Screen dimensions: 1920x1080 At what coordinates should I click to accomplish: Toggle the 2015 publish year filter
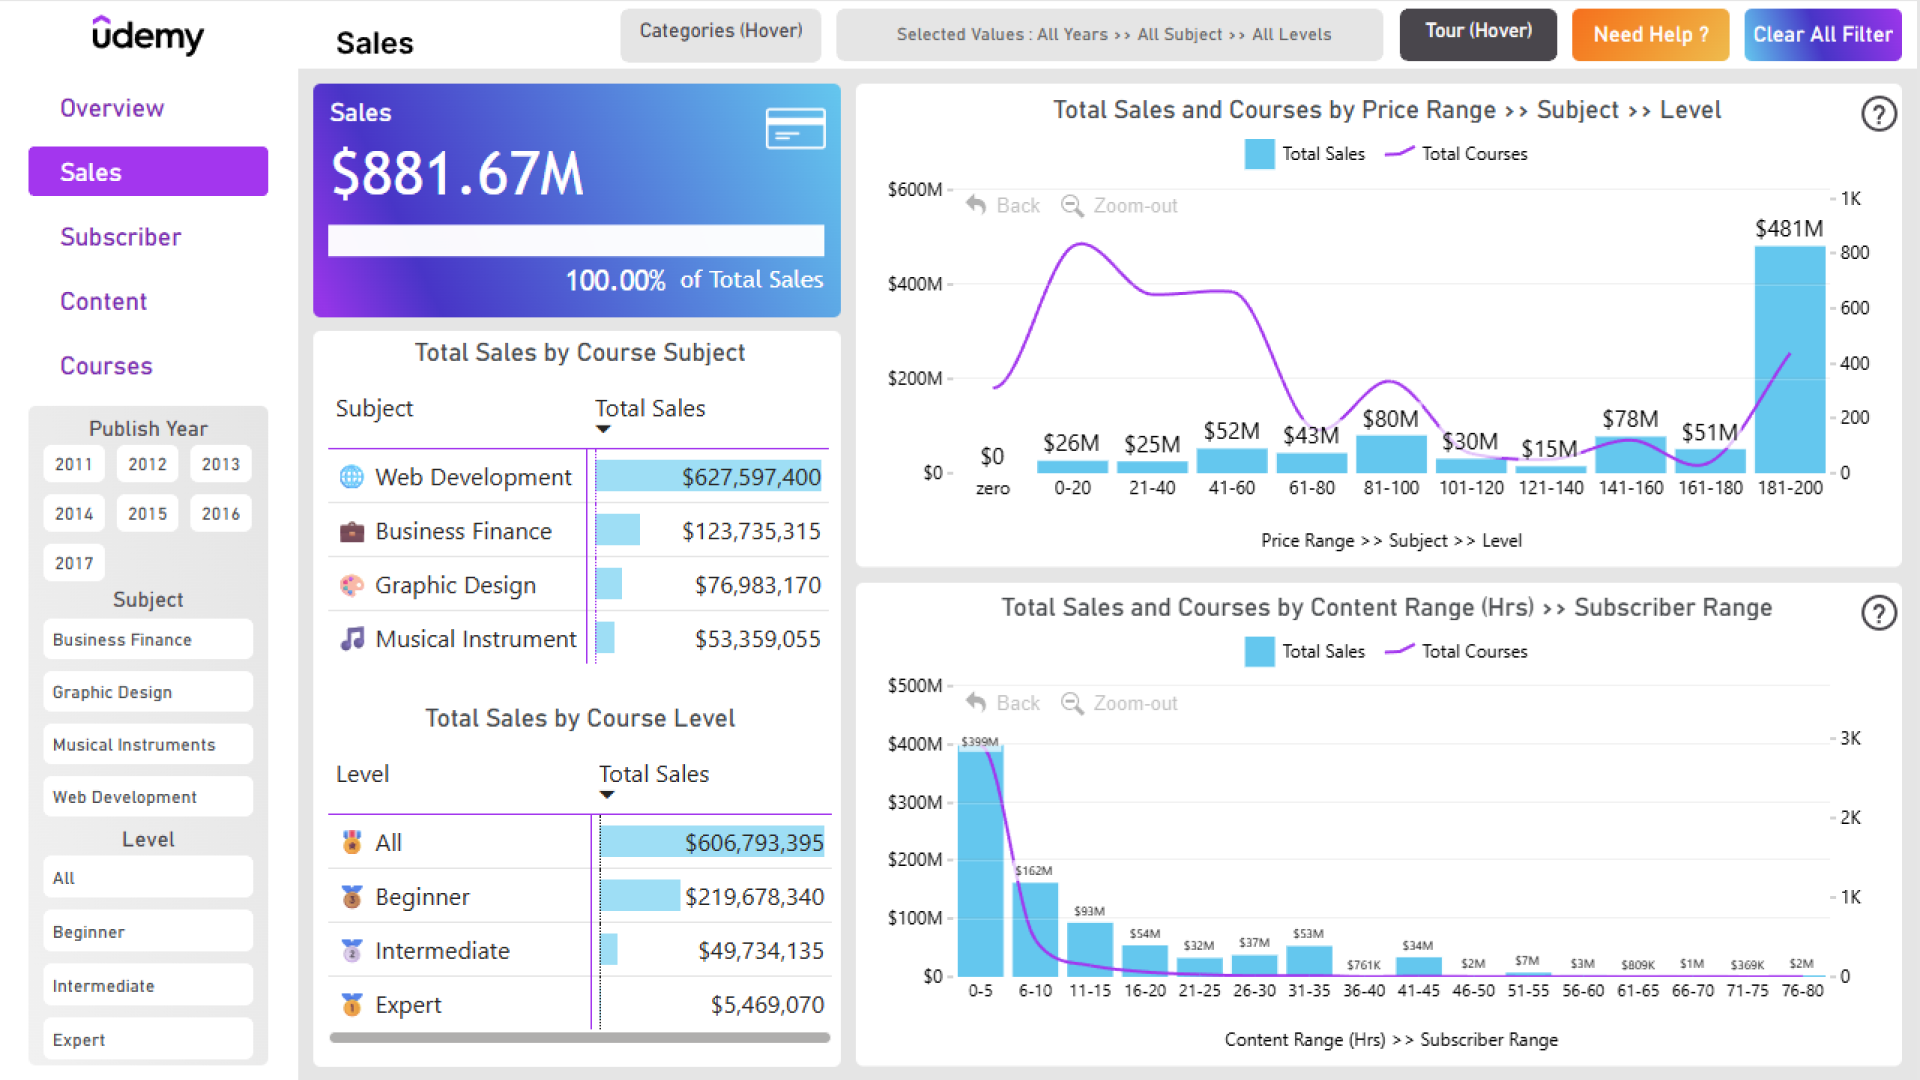147,513
